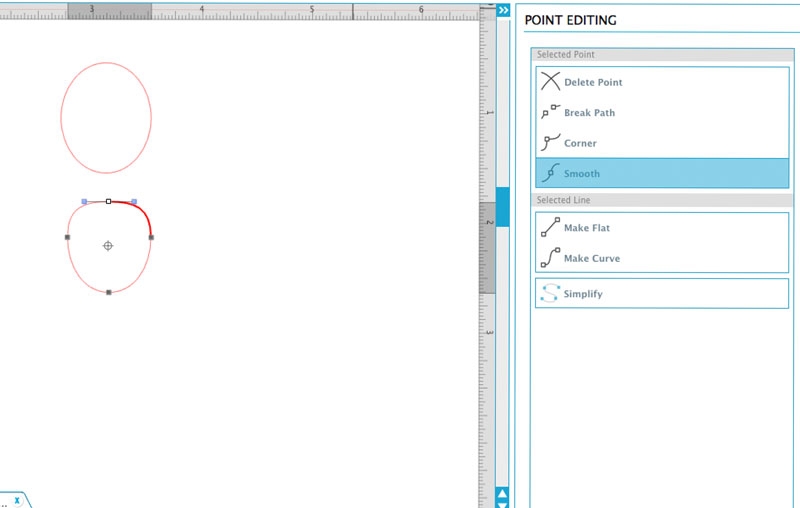The height and width of the screenshot is (508, 800).
Task: Click the bottom point of the edited shape
Action: pyautogui.click(x=109, y=292)
